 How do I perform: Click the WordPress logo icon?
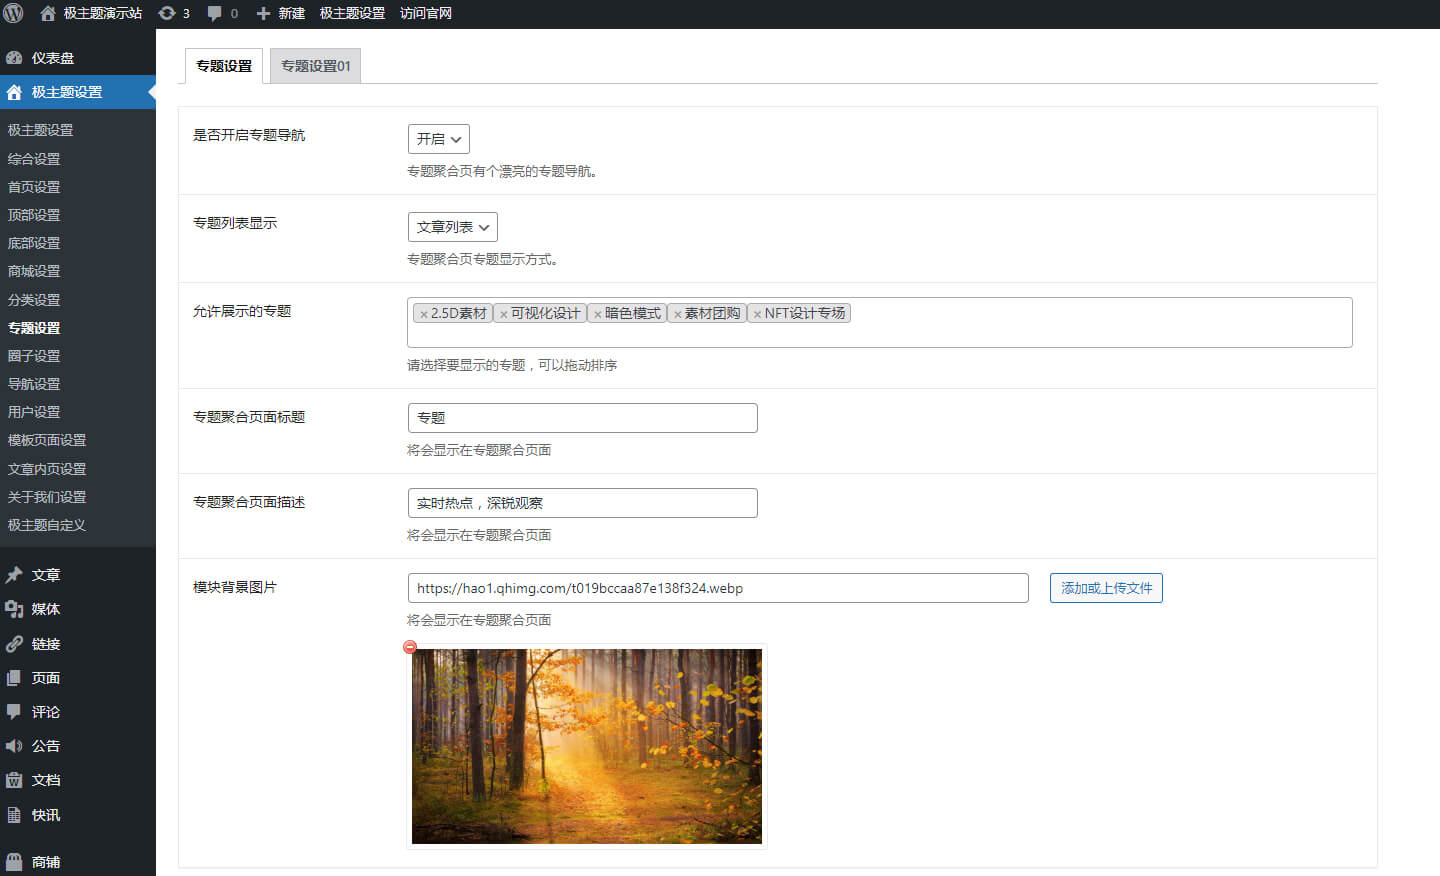tap(14, 13)
